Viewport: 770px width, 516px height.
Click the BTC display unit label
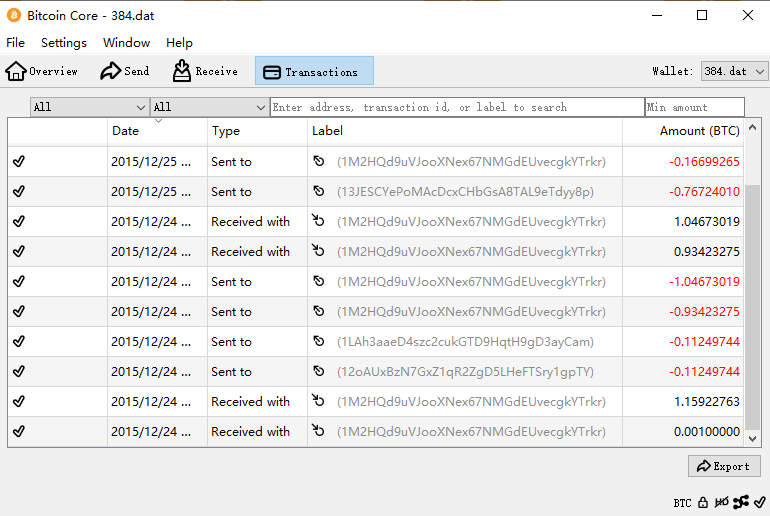pyautogui.click(x=682, y=502)
